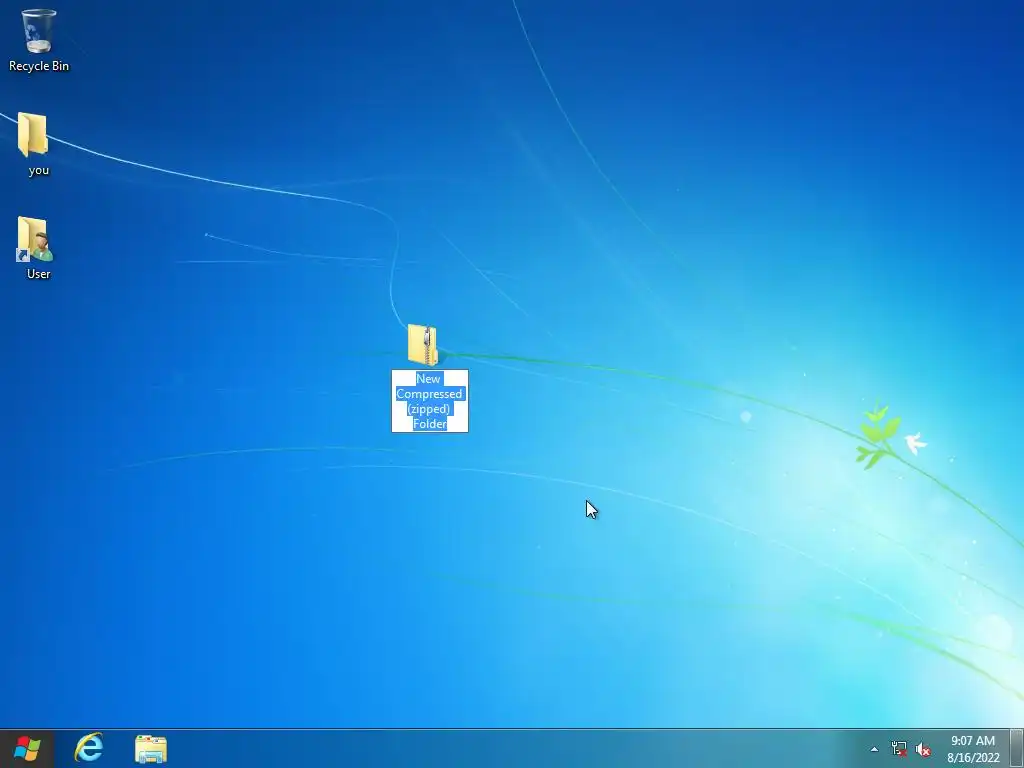Click the muted volume tray icon
Screen dimensions: 1024x768
point(923,750)
